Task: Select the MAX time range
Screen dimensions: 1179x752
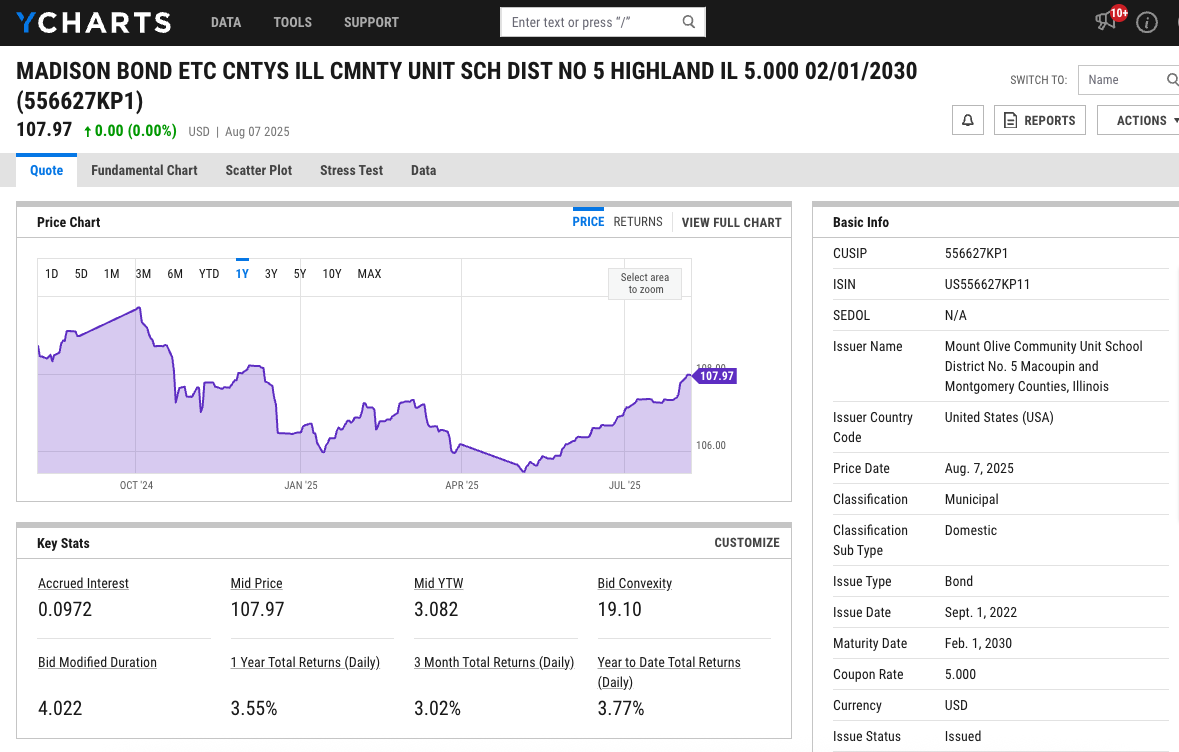Action: coord(369,274)
